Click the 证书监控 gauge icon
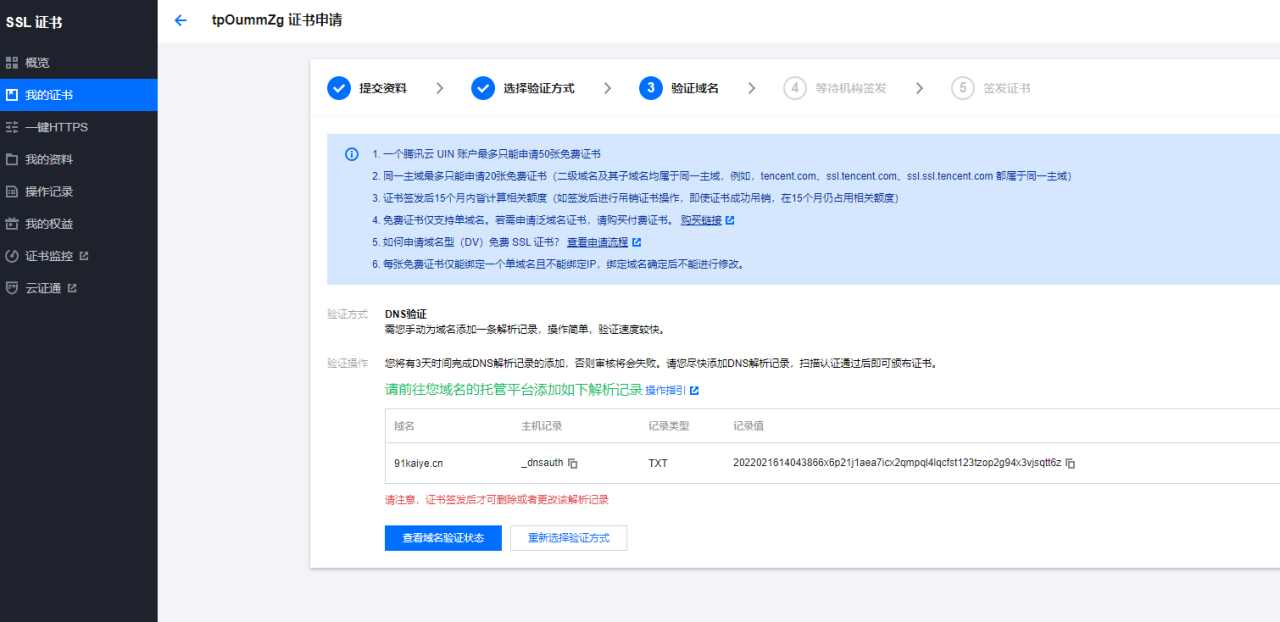 [x=12, y=256]
